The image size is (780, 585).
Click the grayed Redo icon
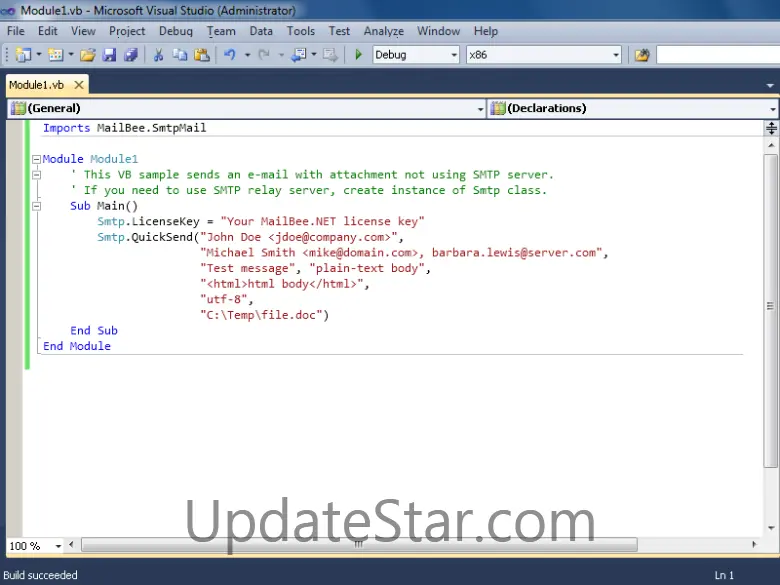pos(264,55)
